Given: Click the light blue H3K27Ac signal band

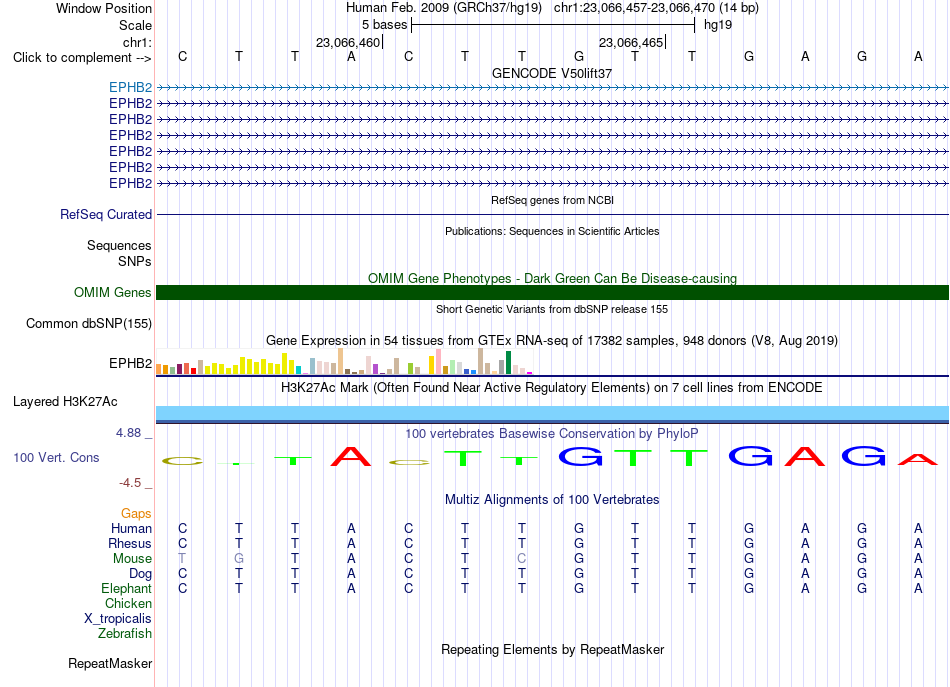Looking at the screenshot, I should [552, 413].
